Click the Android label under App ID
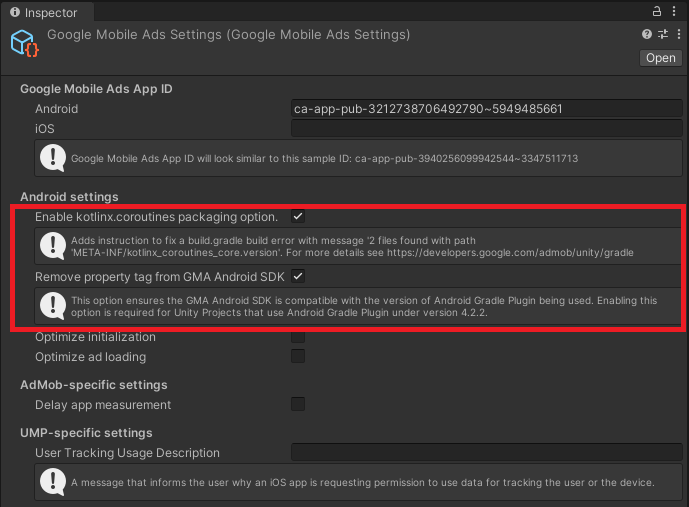Viewport: 689px width, 507px height. pyautogui.click(x=57, y=109)
